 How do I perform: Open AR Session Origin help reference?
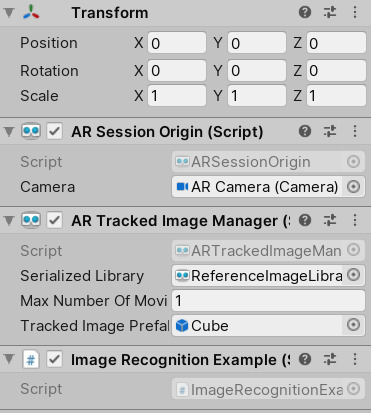[305, 131]
